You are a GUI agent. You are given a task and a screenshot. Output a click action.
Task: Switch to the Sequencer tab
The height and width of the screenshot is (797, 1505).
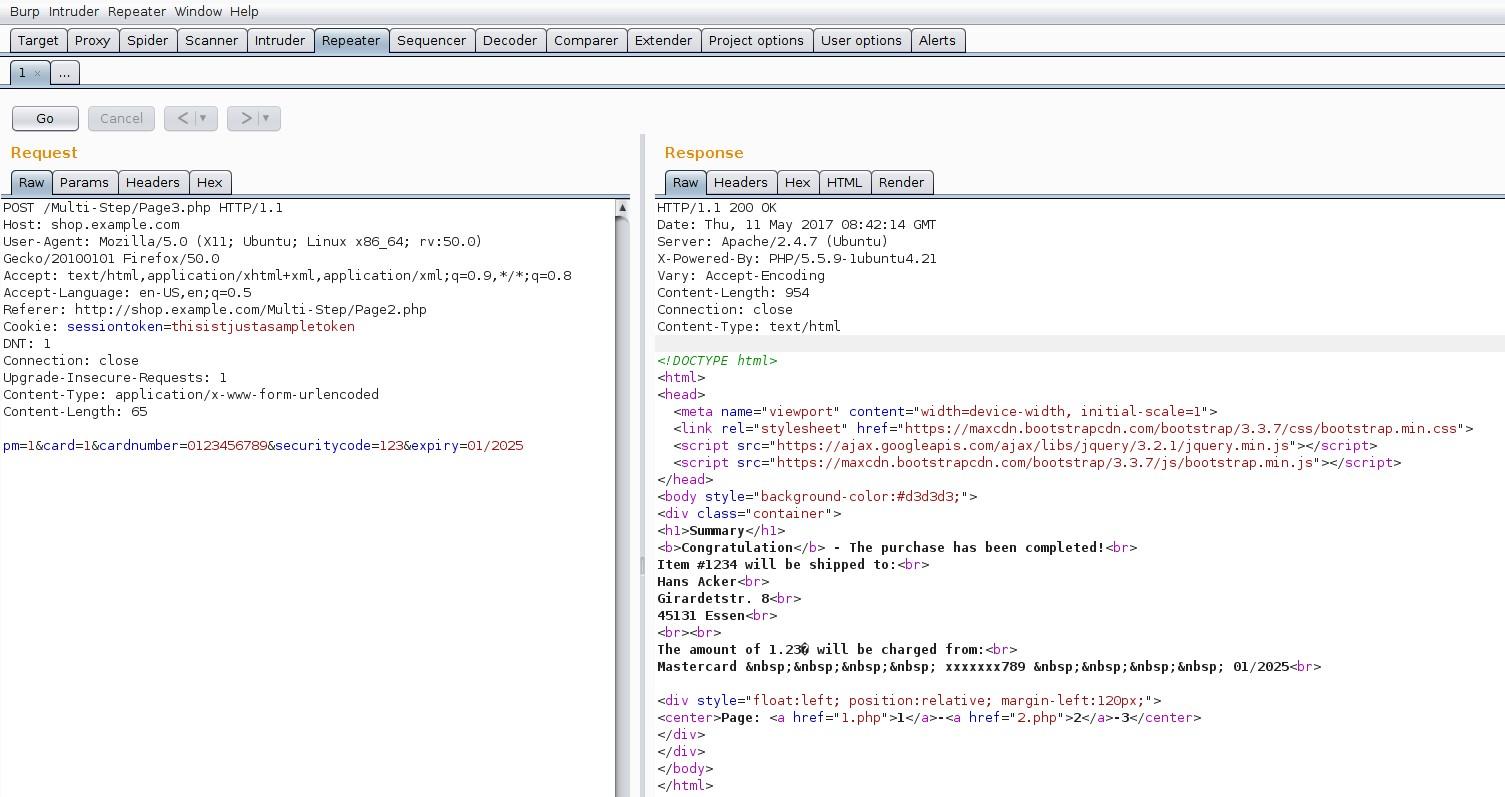click(432, 41)
